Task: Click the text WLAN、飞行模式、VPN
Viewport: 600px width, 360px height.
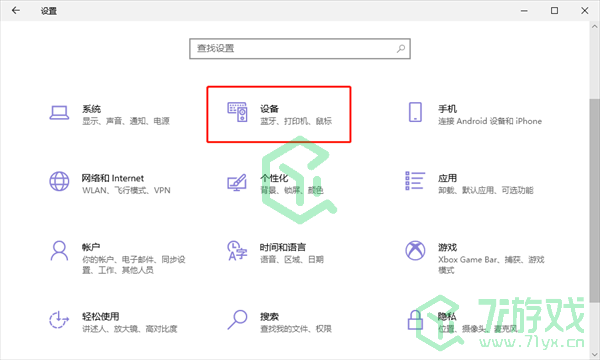Action: (126, 191)
